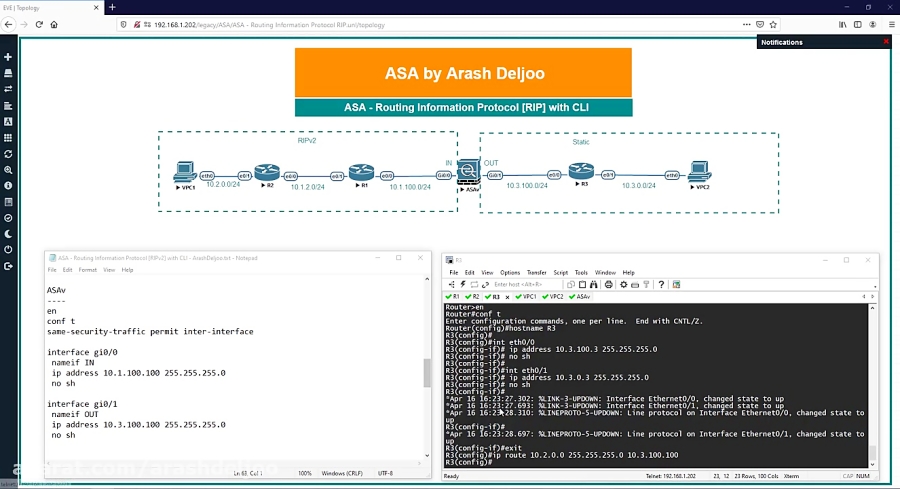The width and height of the screenshot is (900, 489).
Task: Open the lab details icon in sidebar
Action: (x=8, y=202)
